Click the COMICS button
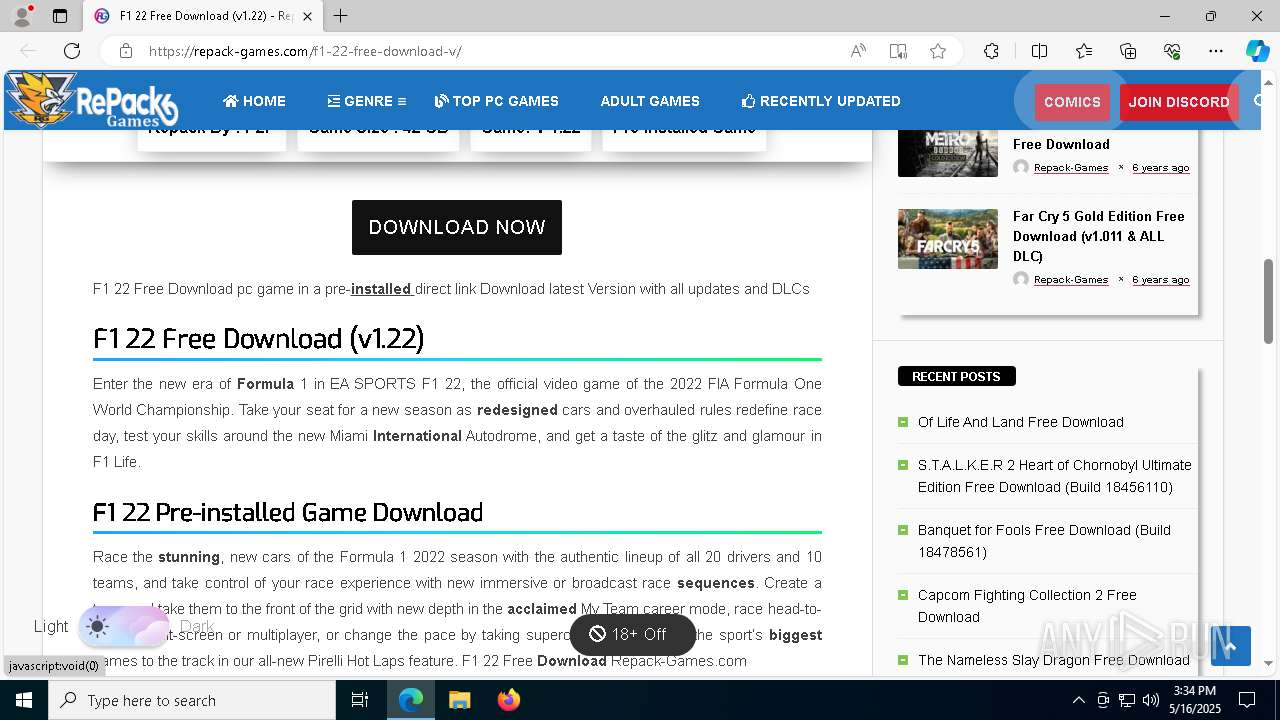1280x720 pixels. click(1072, 102)
